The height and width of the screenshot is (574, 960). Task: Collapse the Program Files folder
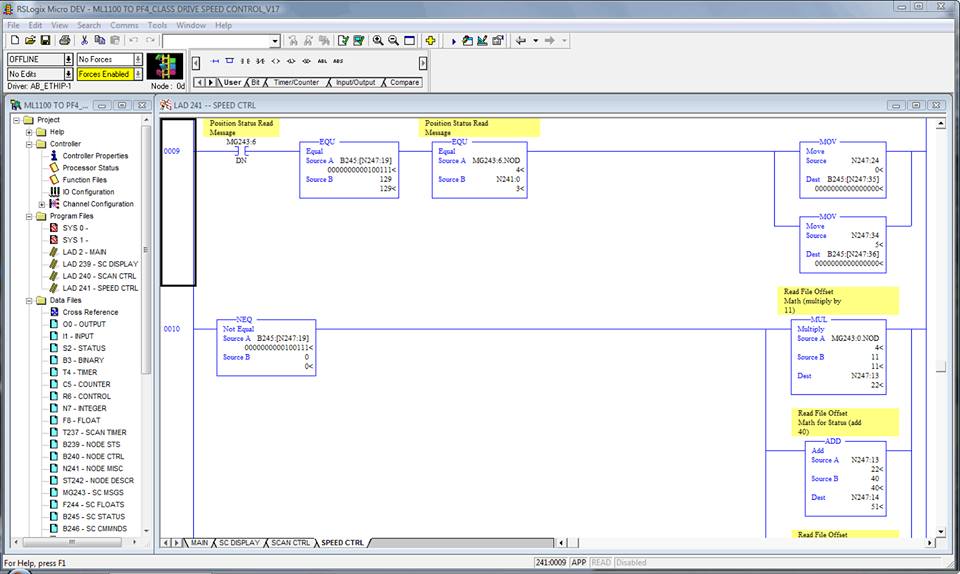pos(29,216)
